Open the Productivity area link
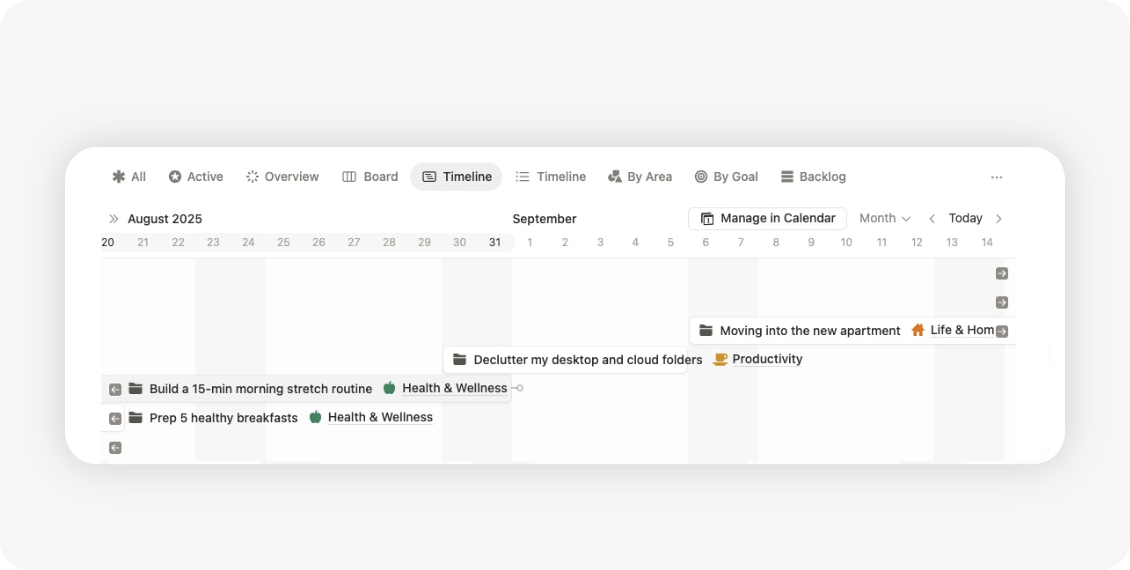1130x570 pixels. 766,360
